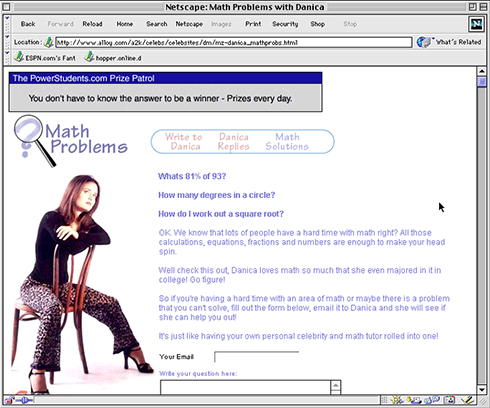Click the magnifying glass Math Problems logo
The width and height of the screenshot is (490, 408).
(x=71, y=141)
